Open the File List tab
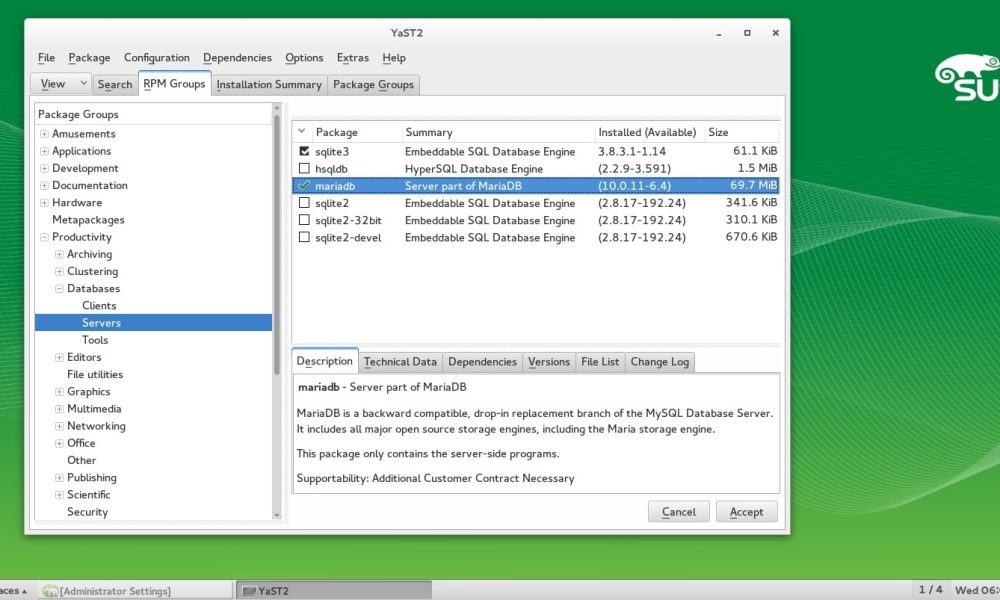The image size is (1000, 600). [600, 362]
